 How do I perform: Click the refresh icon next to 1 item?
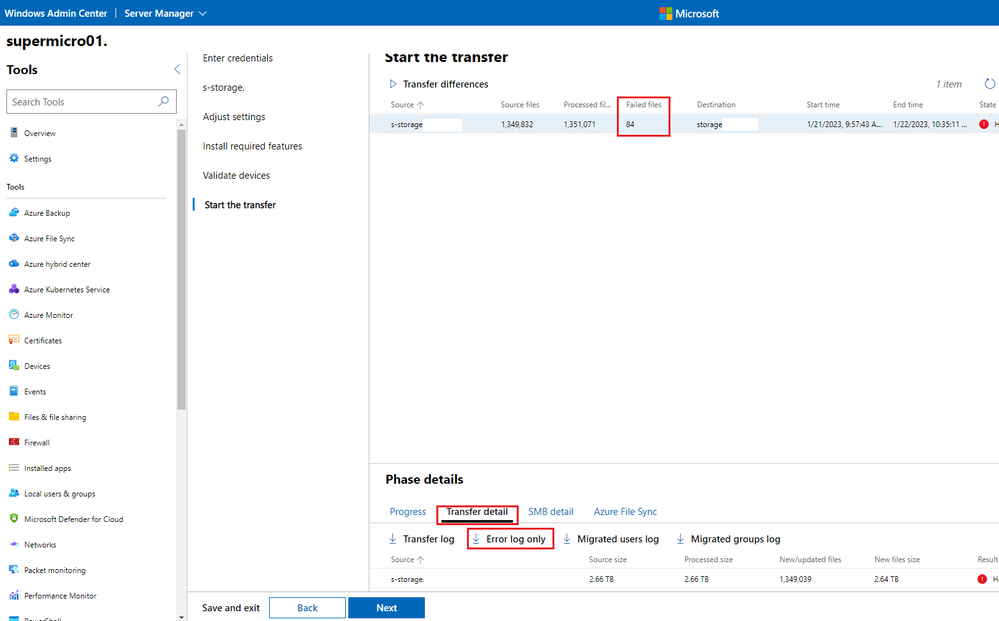[989, 83]
